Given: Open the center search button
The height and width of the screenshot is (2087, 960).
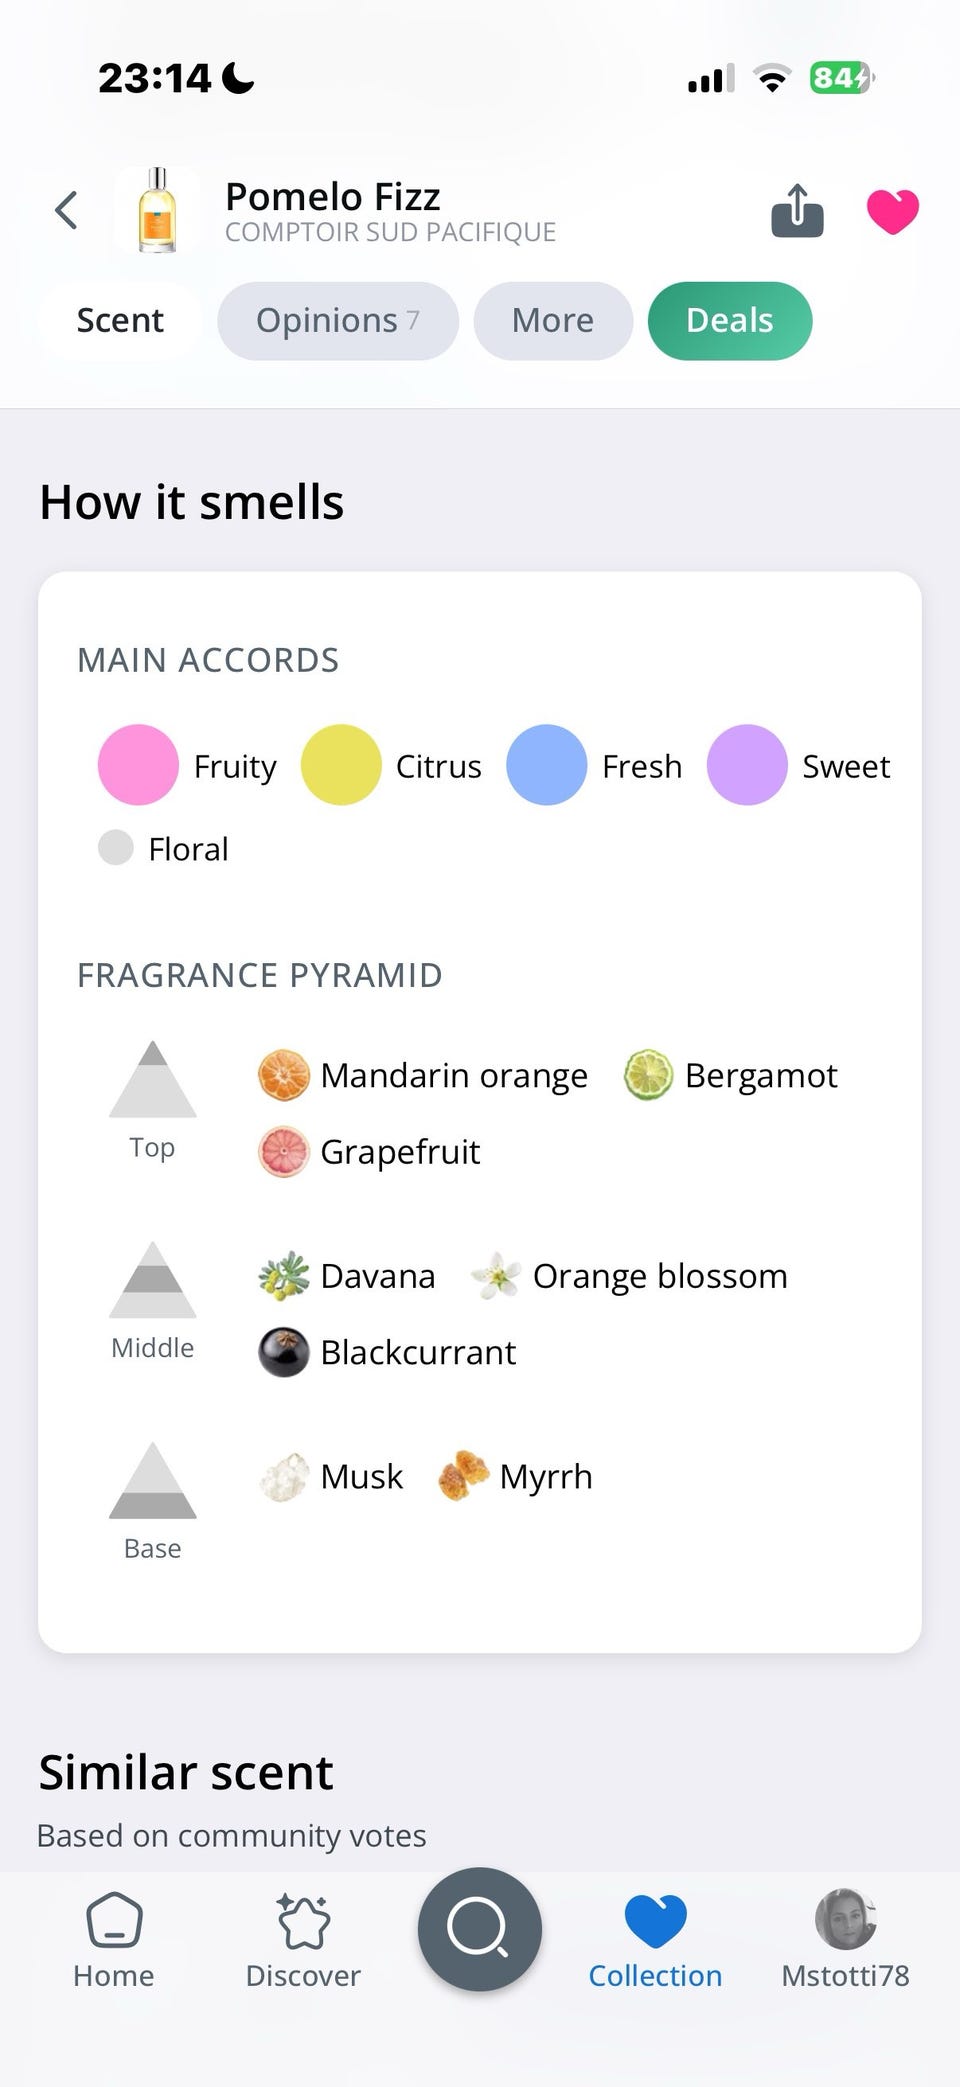Looking at the screenshot, I should 479,1929.
